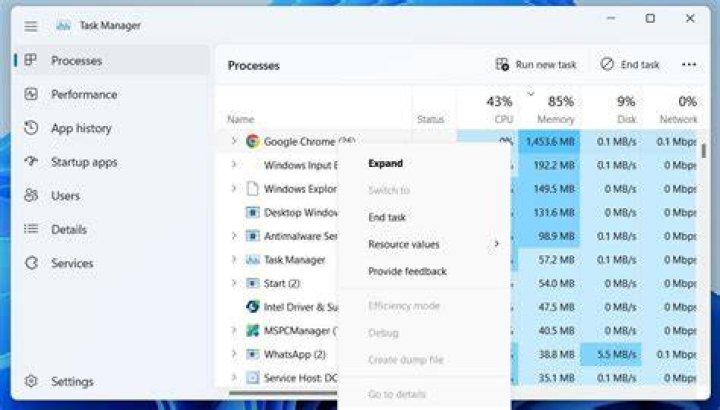Open the Resource values submenu arrow
Viewport: 720px width, 410px height.
[x=496, y=244]
